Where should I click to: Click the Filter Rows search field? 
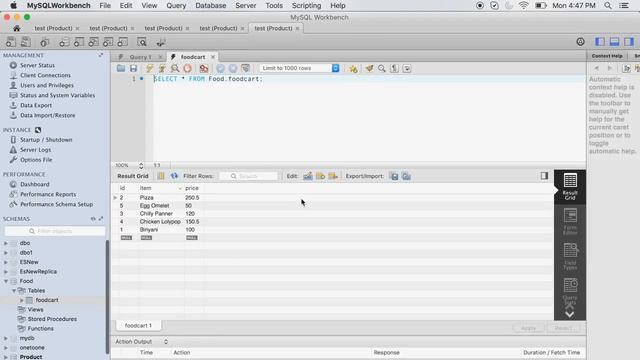pyautogui.click(x=249, y=176)
